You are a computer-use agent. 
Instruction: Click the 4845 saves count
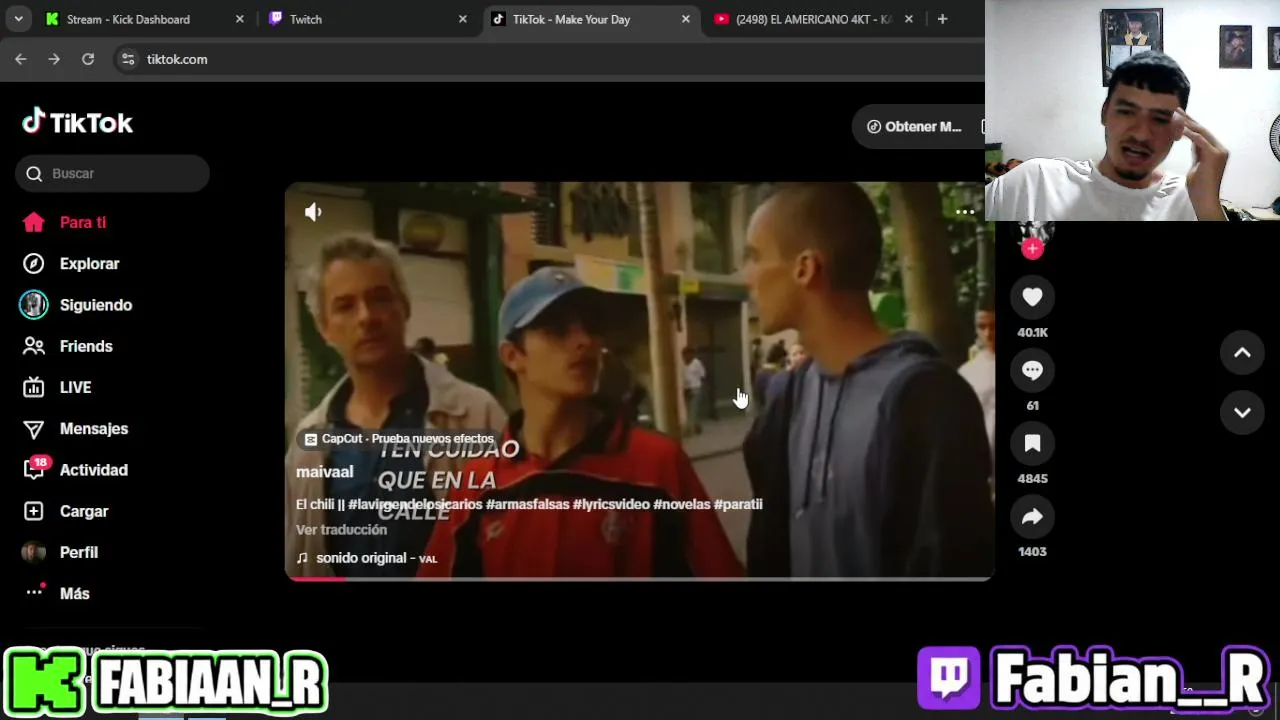click(x=1032, y=478)
